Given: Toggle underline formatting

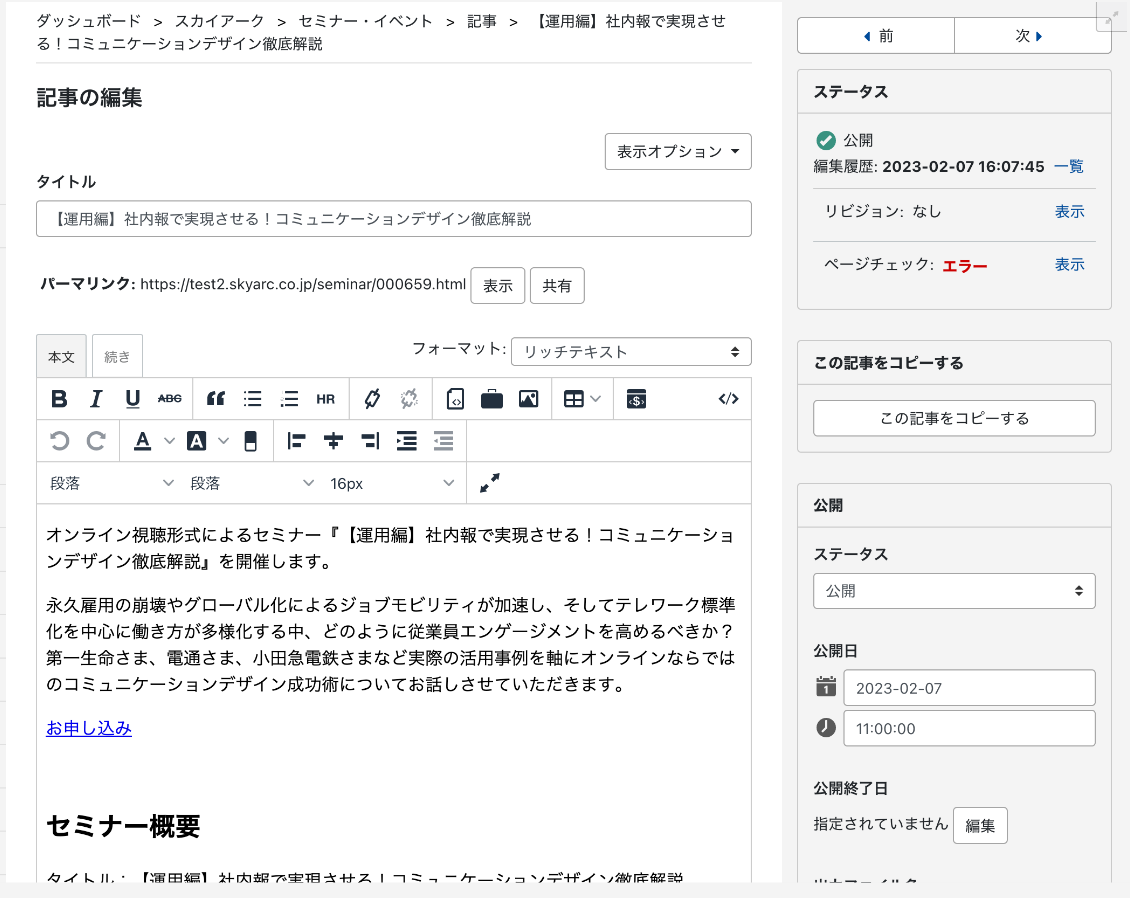Looking at the screenshot, I should (x=132, y=399).
